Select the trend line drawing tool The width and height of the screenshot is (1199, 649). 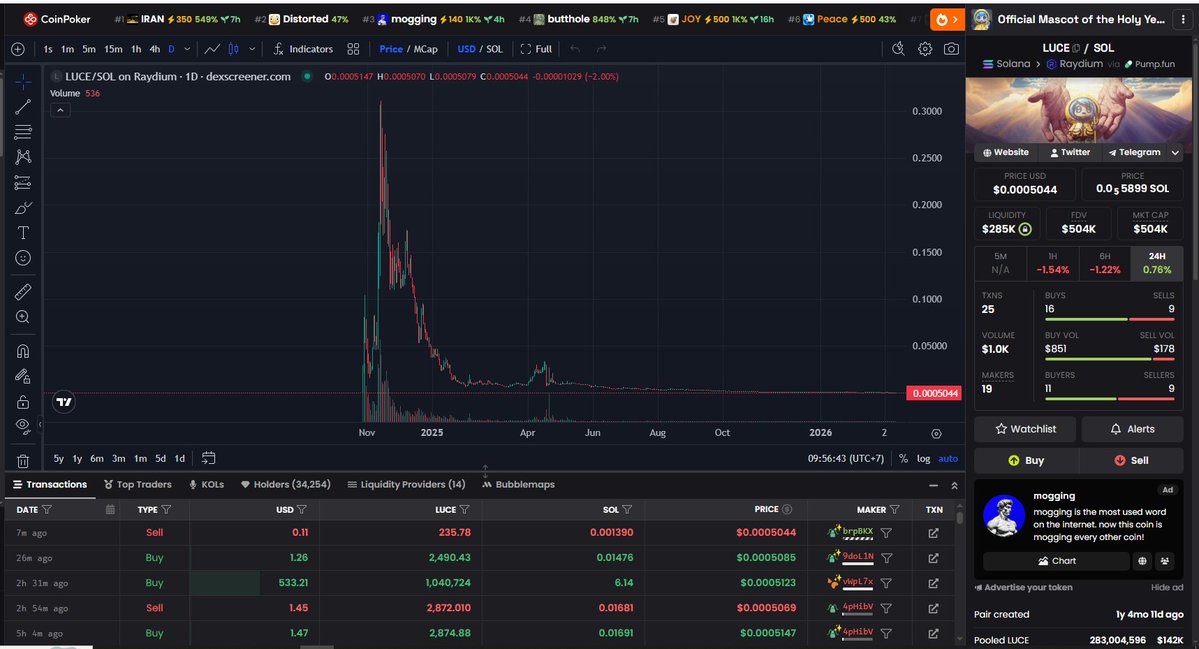[23, 107]
